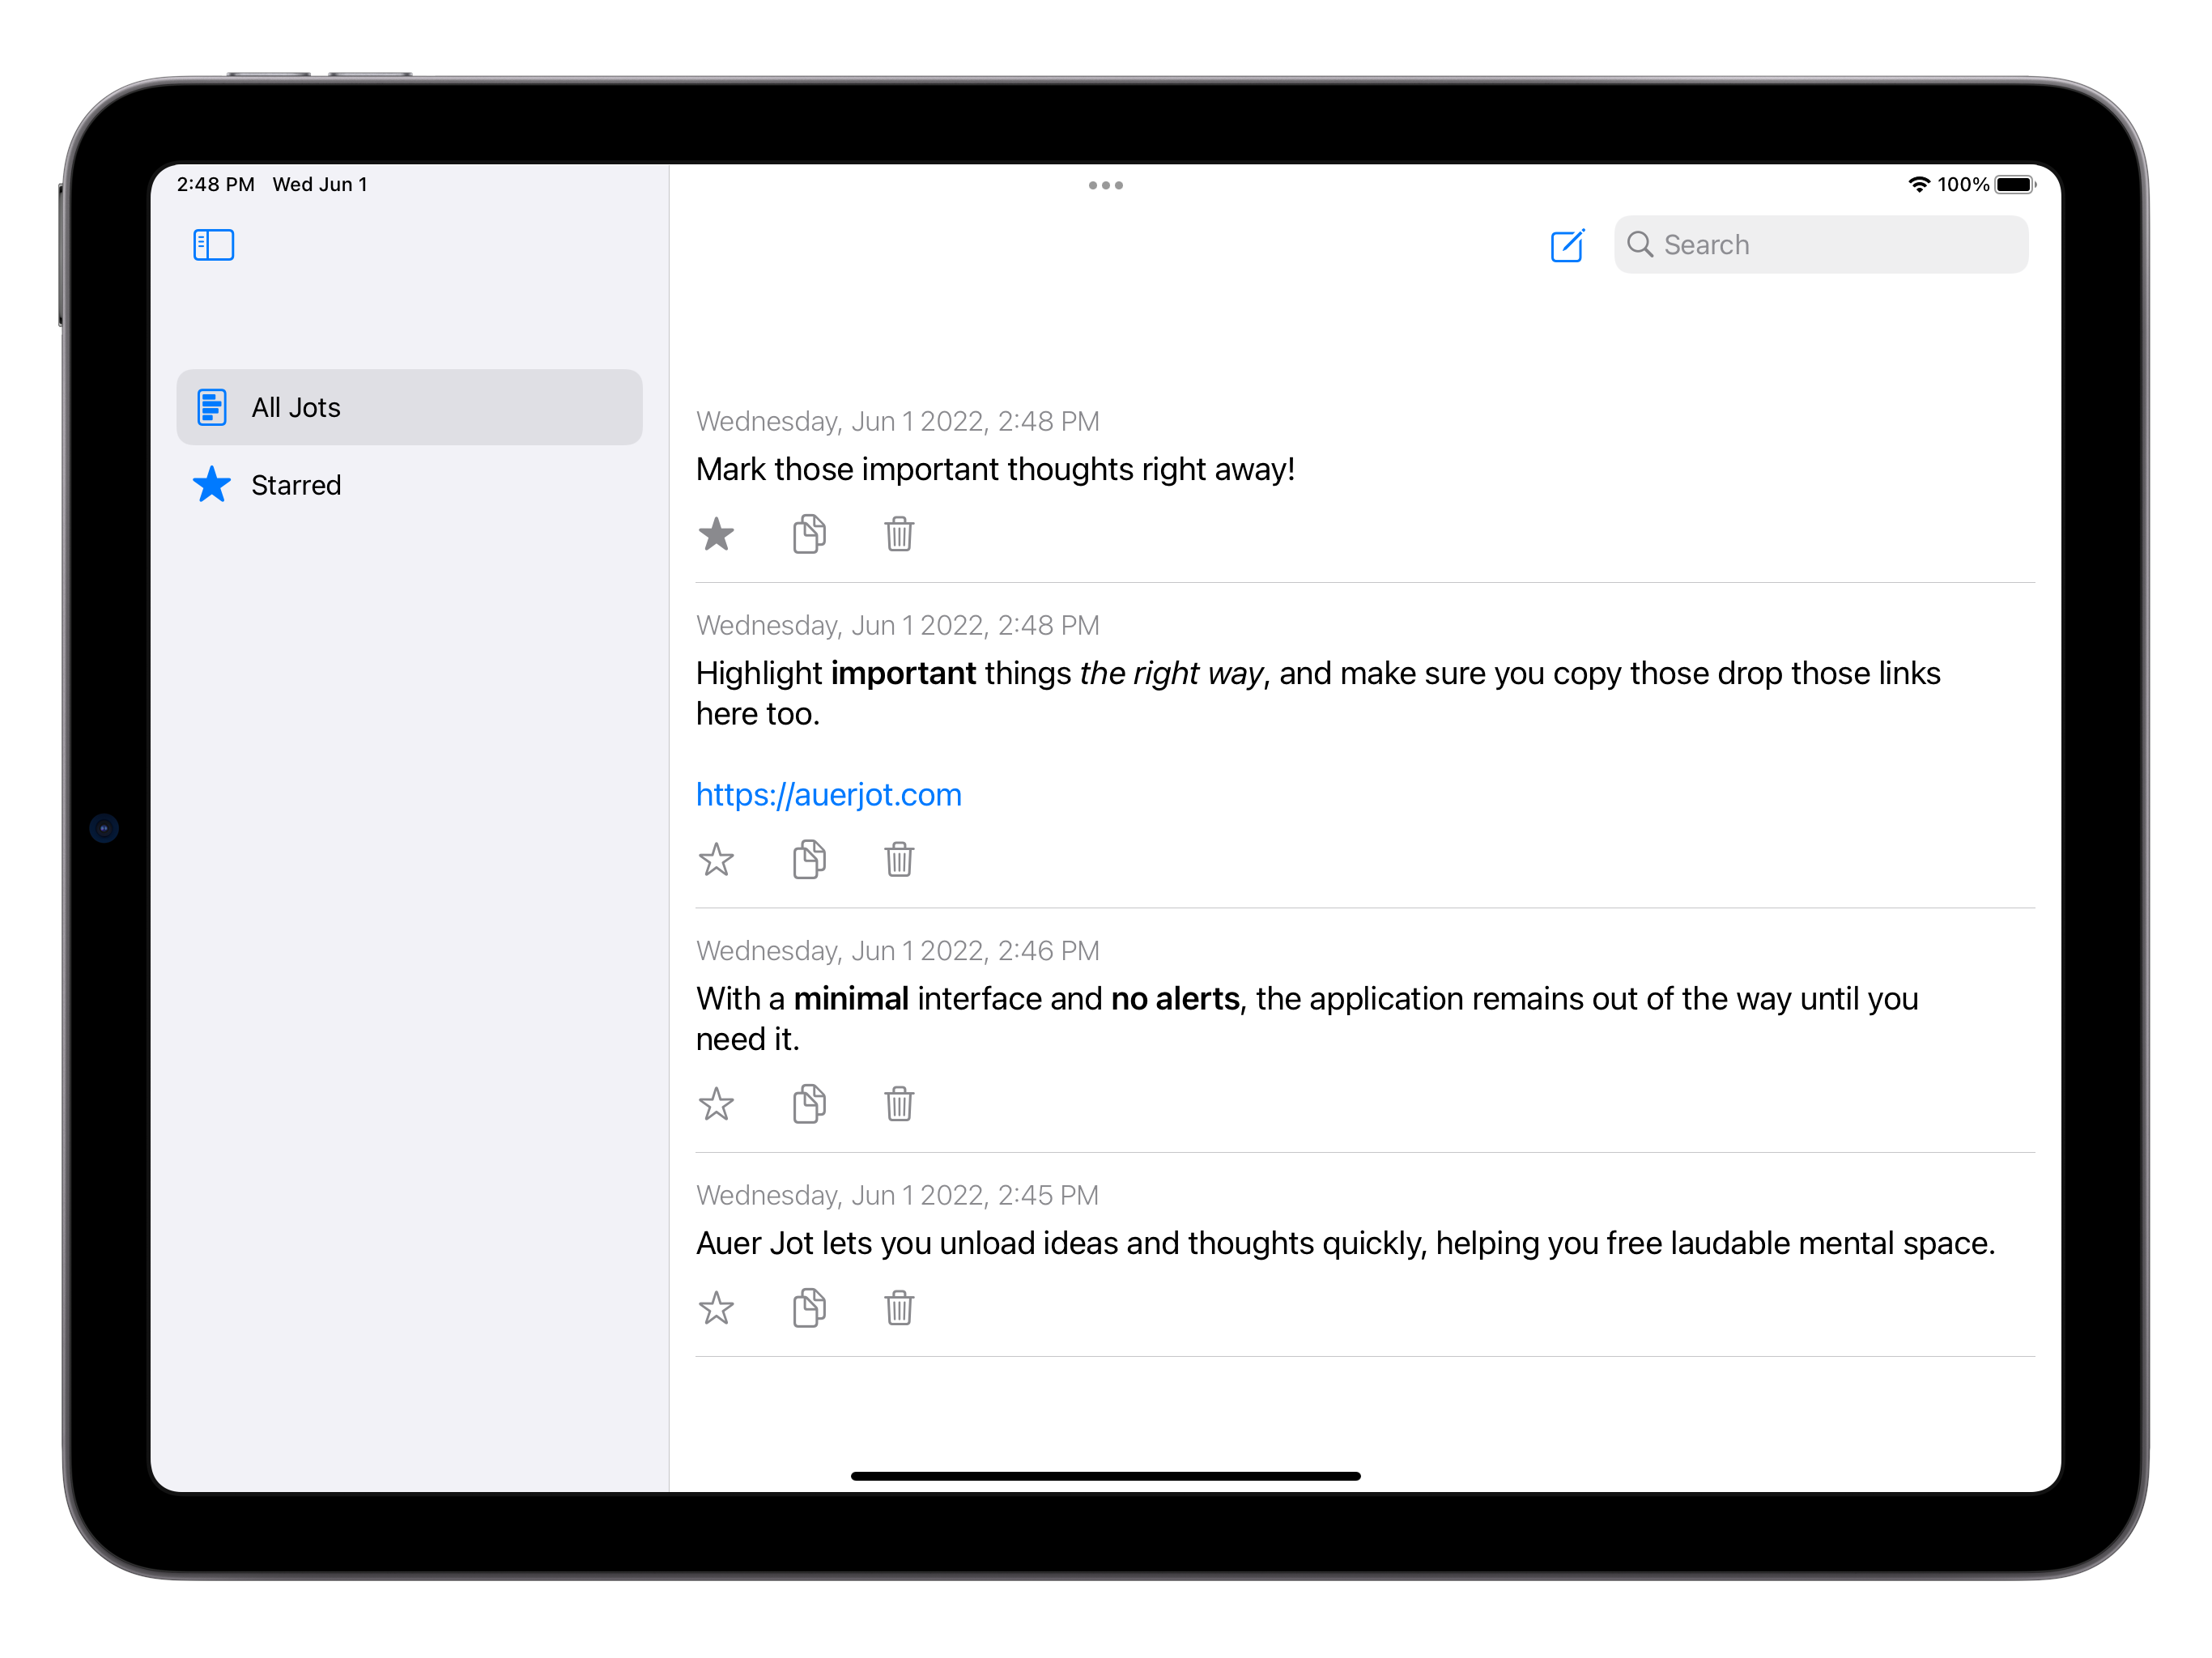Open the https://auerjot.com link
The image size is (2212, 1658).
(828, 795)
